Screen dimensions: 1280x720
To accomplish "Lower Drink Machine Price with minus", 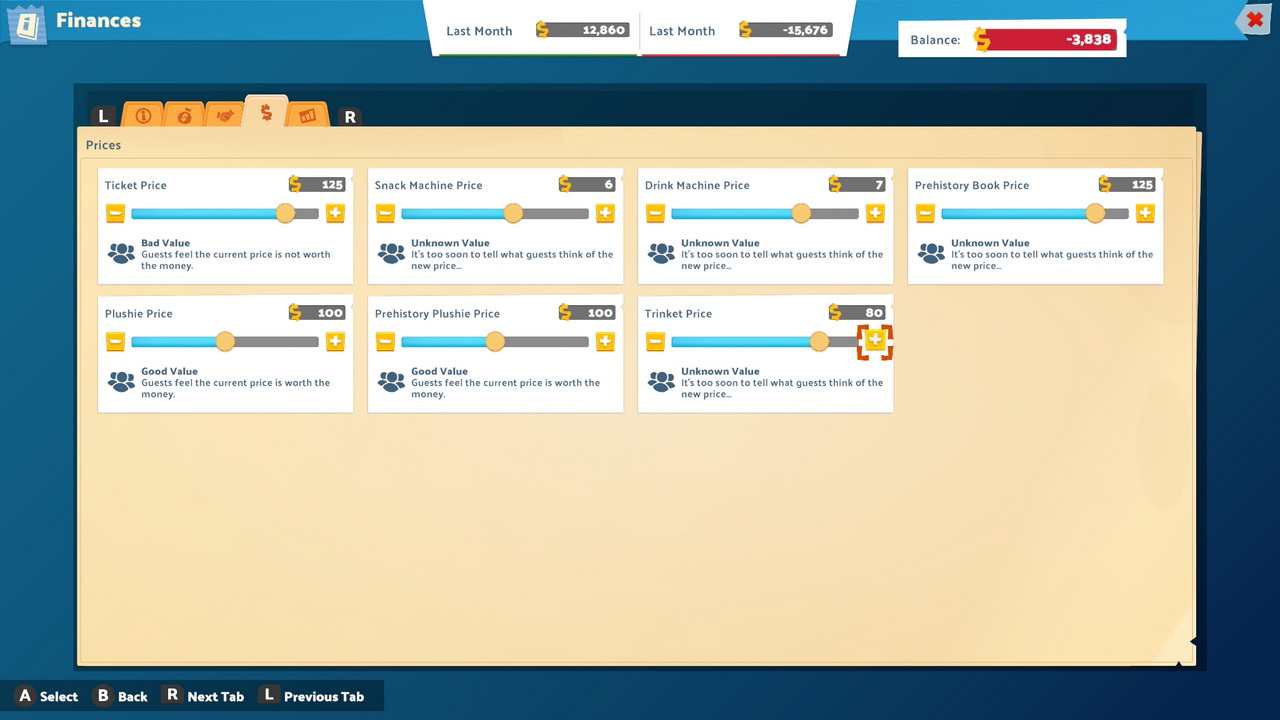I will [656, 213].
